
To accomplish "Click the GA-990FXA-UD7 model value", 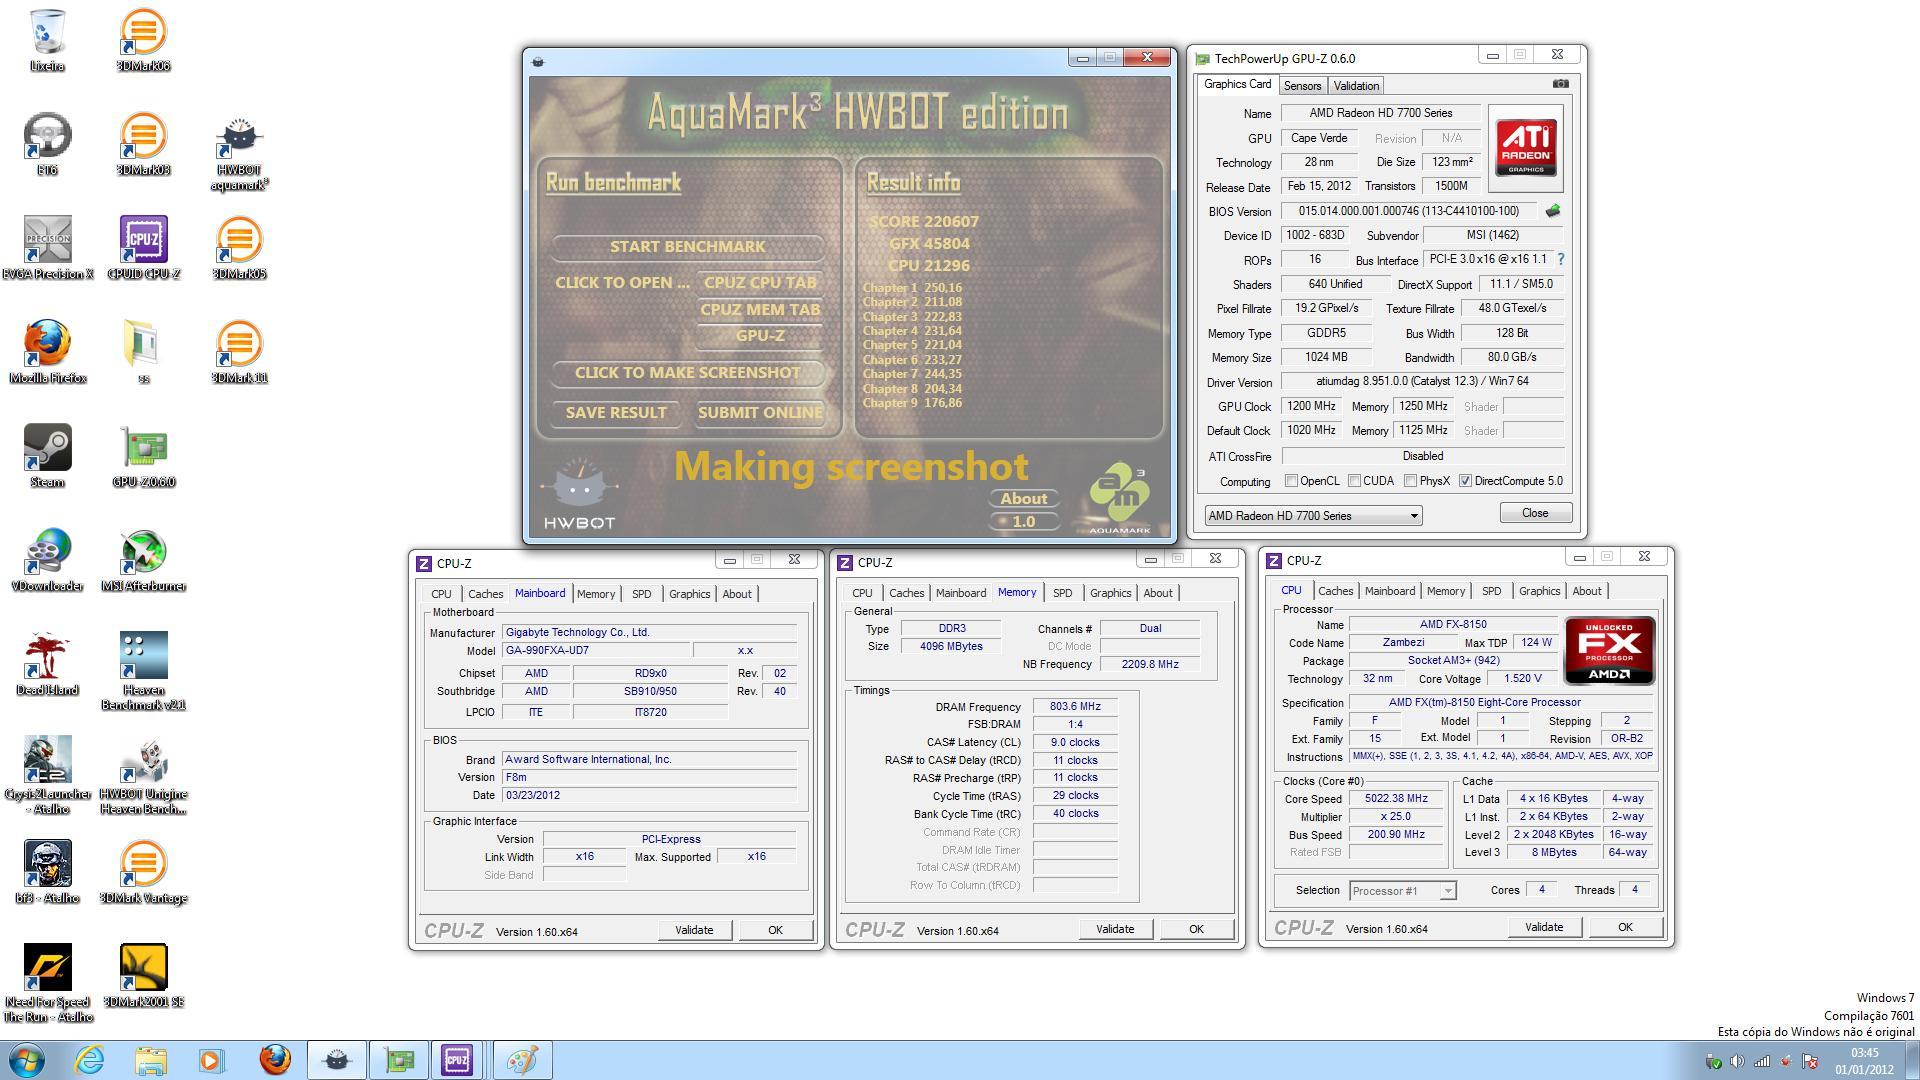I will pos(596,650).
